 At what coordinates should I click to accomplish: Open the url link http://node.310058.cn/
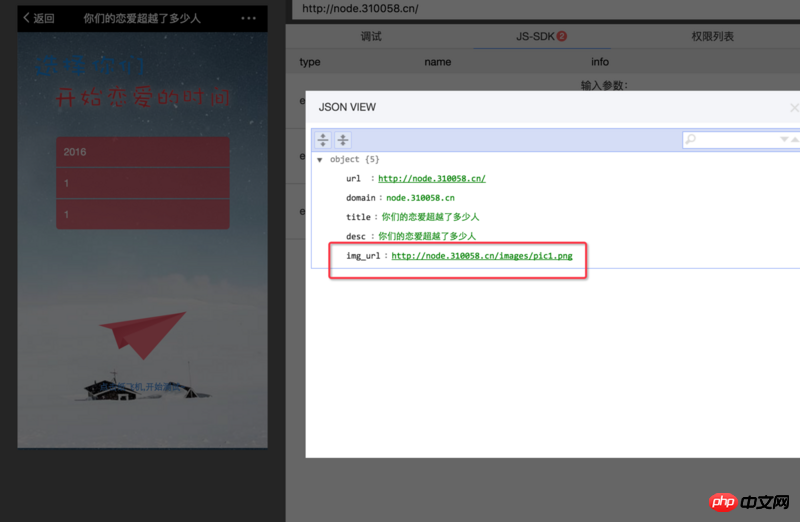click(x=432, y=179)
